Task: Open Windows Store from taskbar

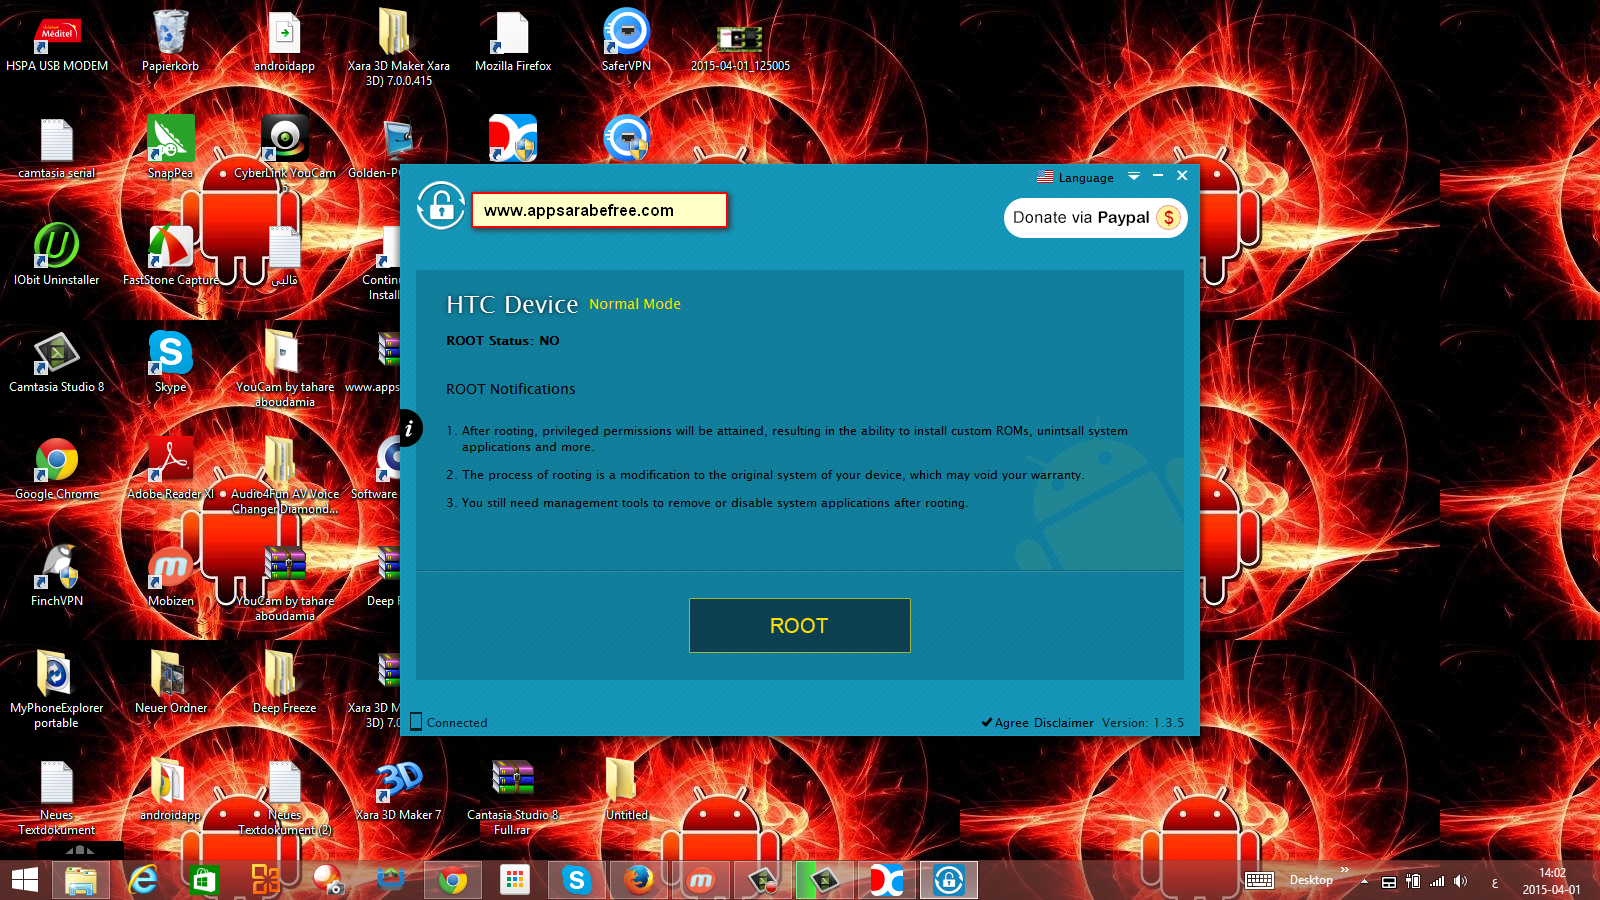Action: pos(205,880)
